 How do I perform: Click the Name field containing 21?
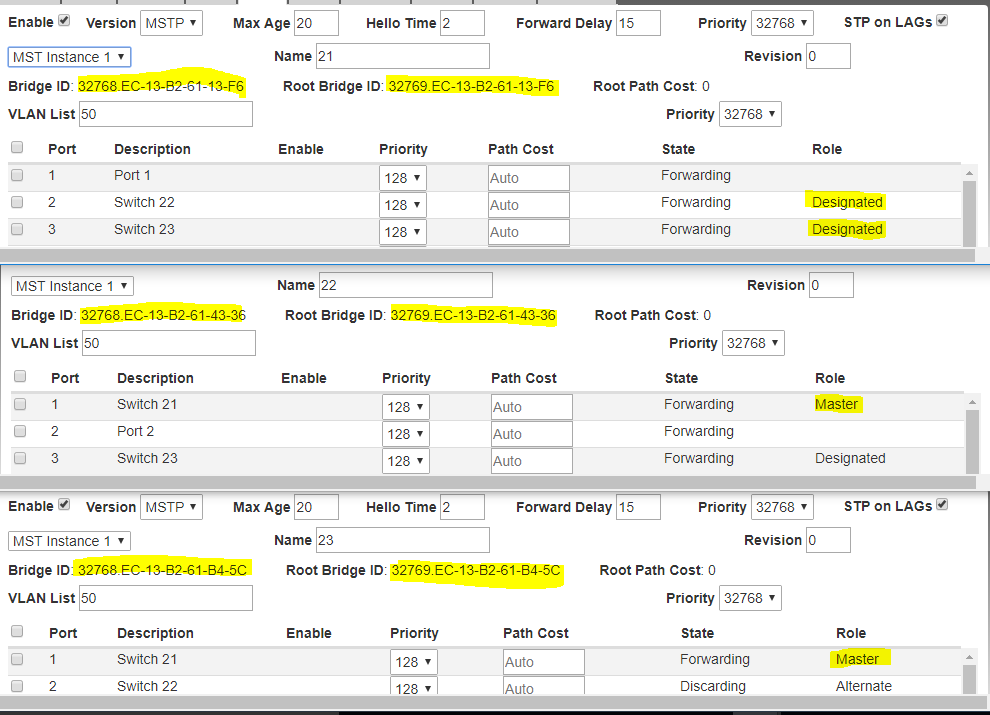pyautogui.click(x=402, y=57)
